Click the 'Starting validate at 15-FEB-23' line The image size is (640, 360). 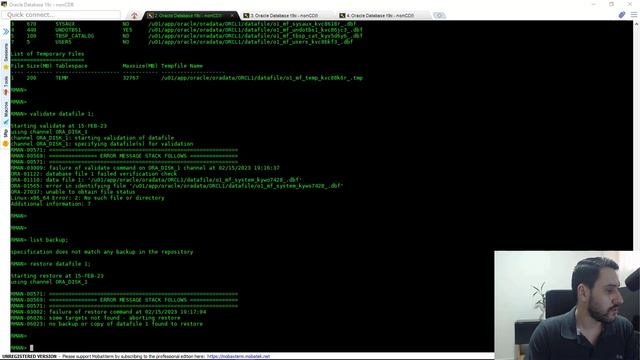tap(58, 126)
